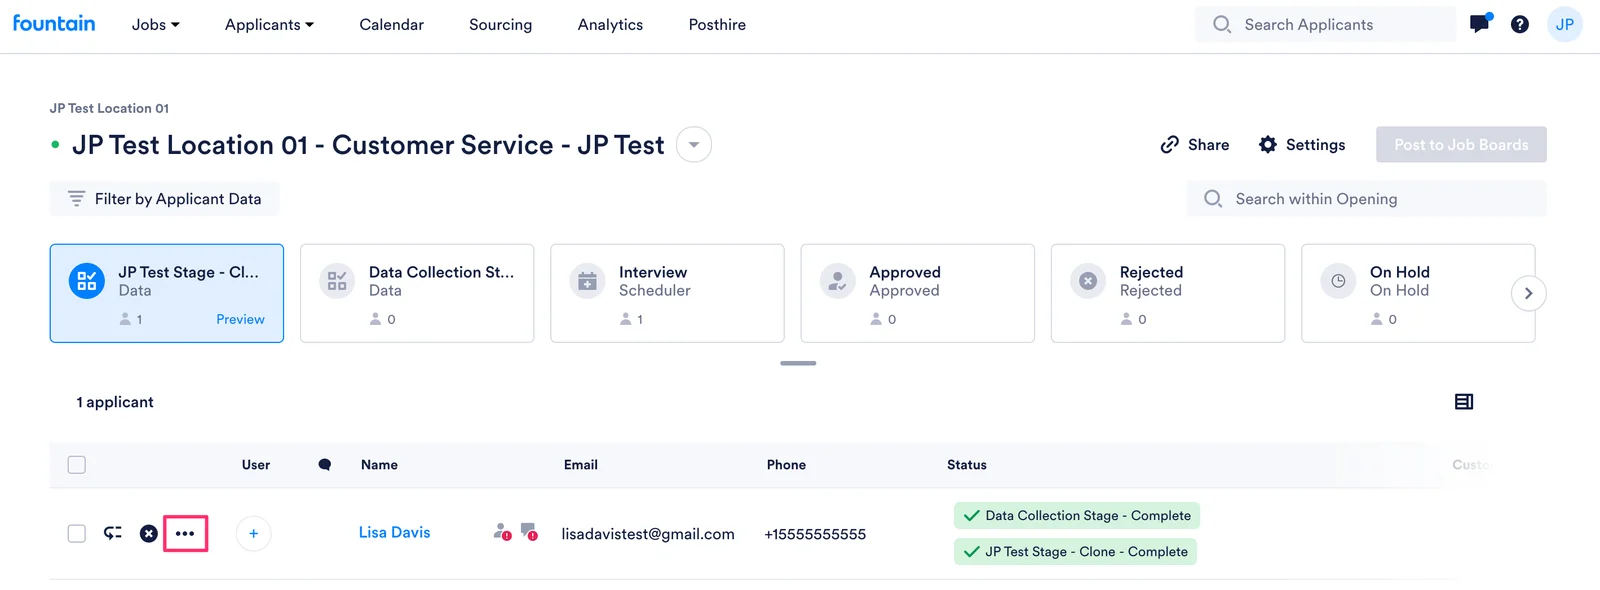Tick the Lisa Davis row checkbox
The image size is (1600, 590).
(77, 534)
